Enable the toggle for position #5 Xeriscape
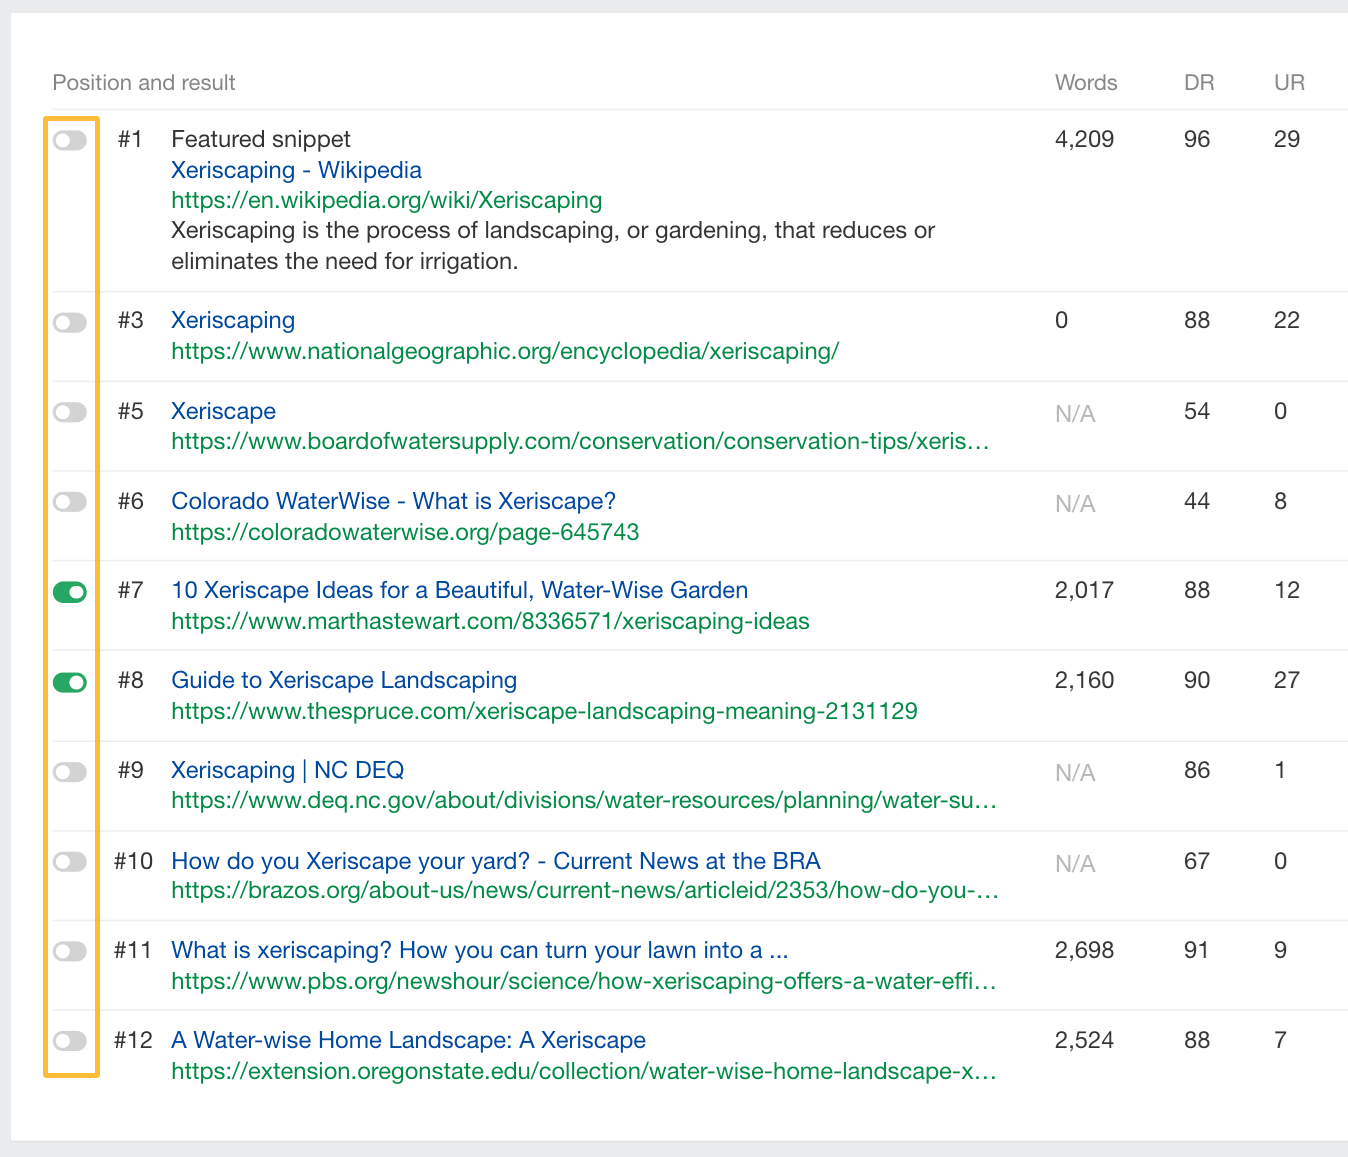This screenshot has height=1157, width=1348. pos(70,412)
